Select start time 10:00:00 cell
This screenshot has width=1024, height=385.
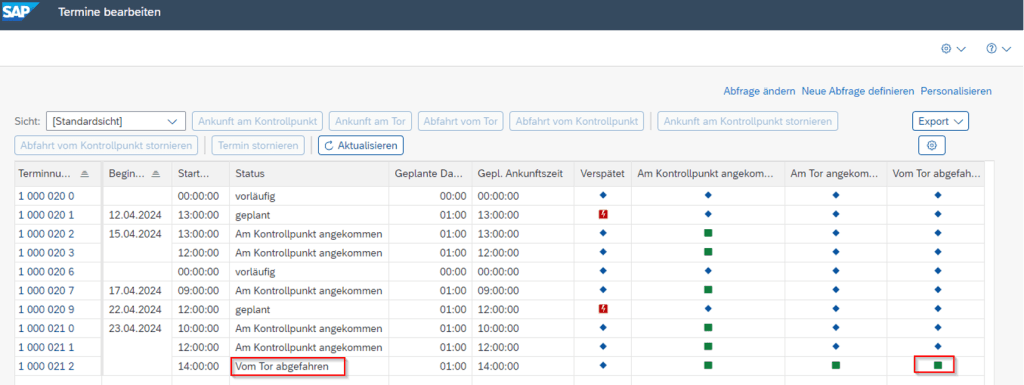(200, 328)
